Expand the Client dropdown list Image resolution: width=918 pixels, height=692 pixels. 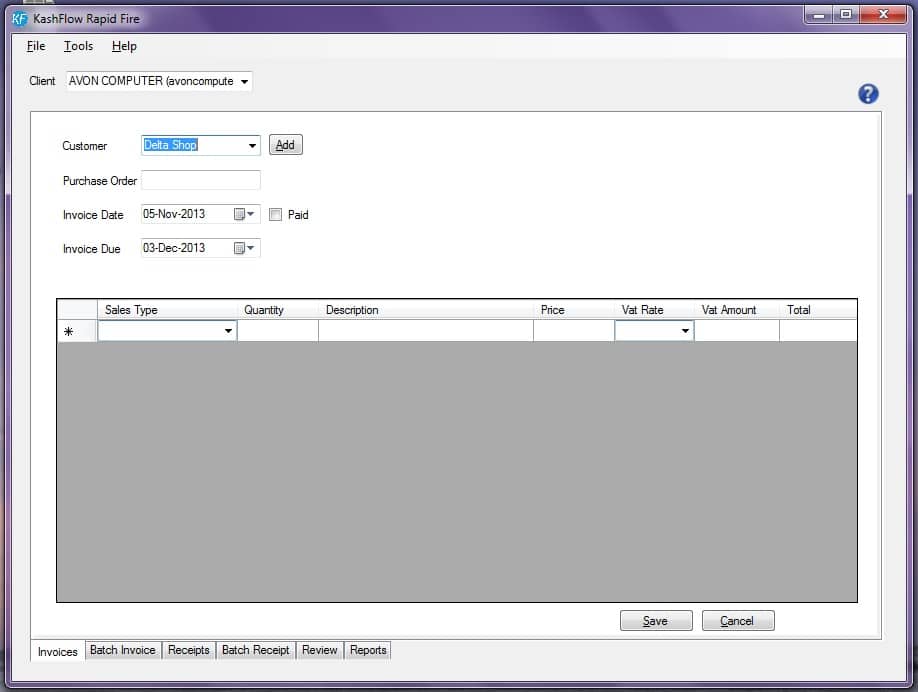[245, 81]
